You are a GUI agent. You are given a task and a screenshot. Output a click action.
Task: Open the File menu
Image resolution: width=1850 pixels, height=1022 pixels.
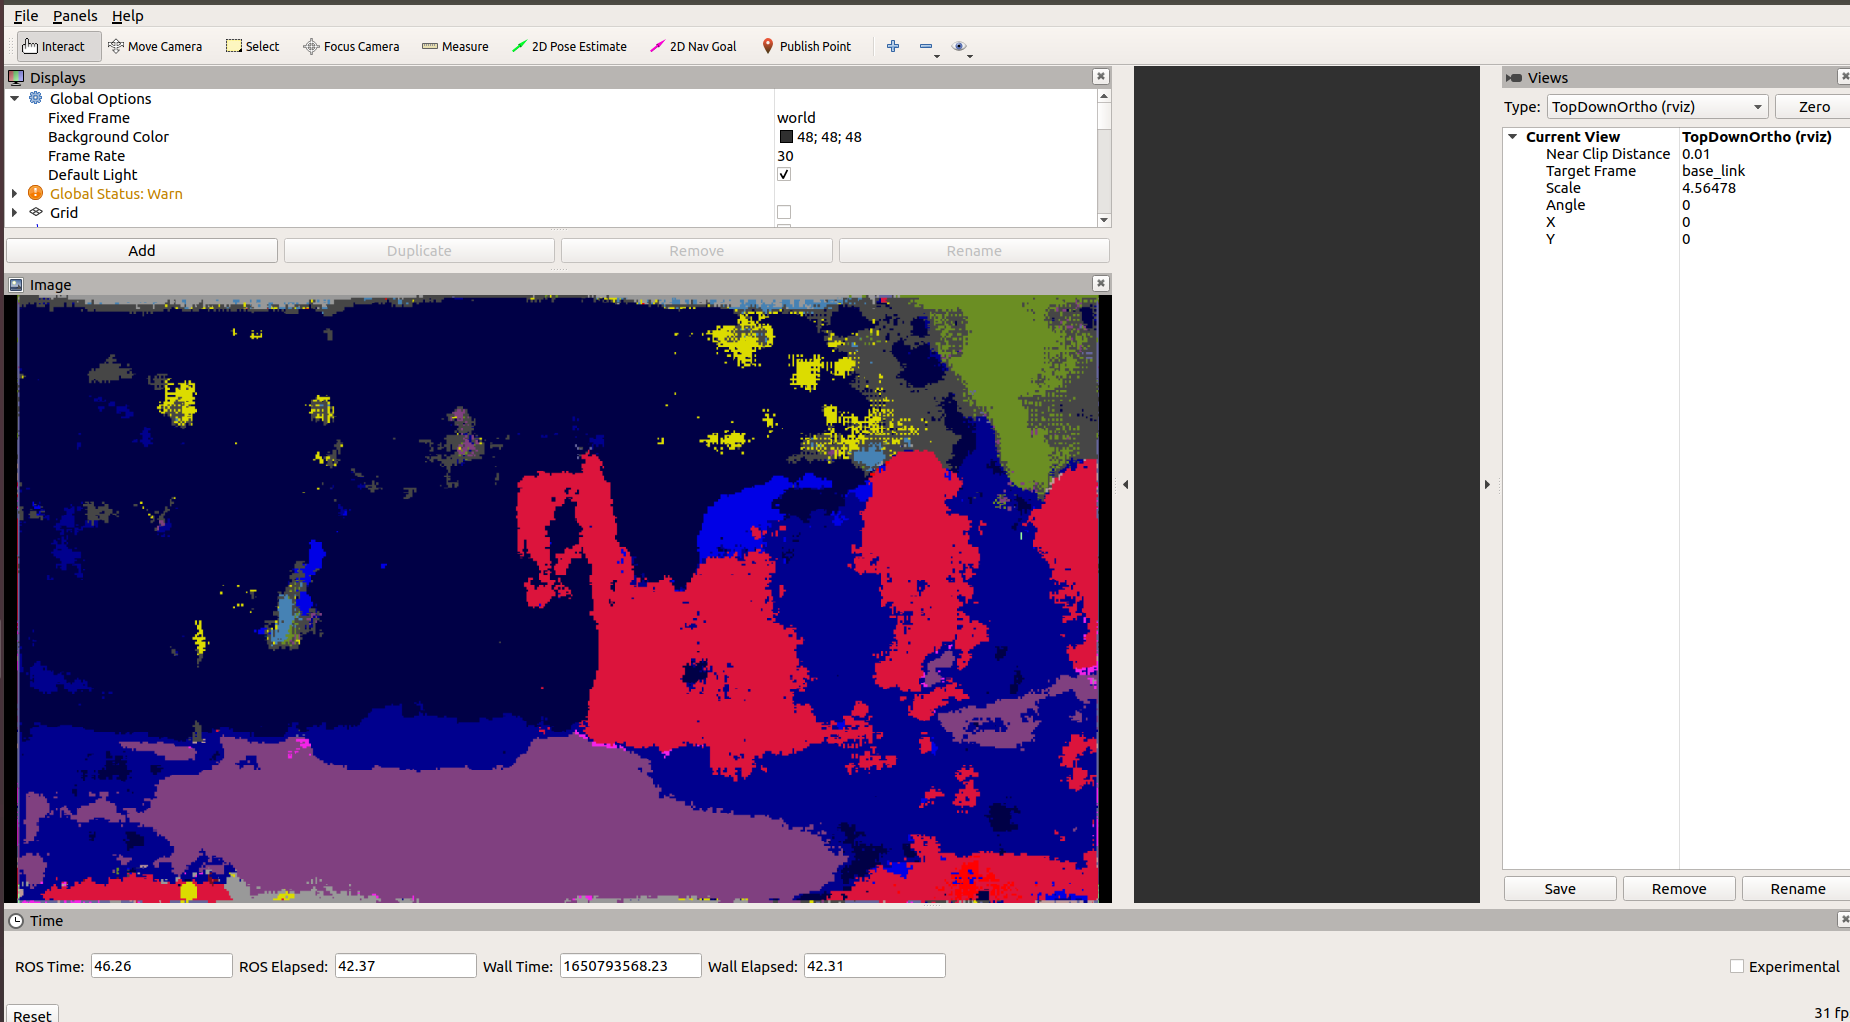[25, 16]
